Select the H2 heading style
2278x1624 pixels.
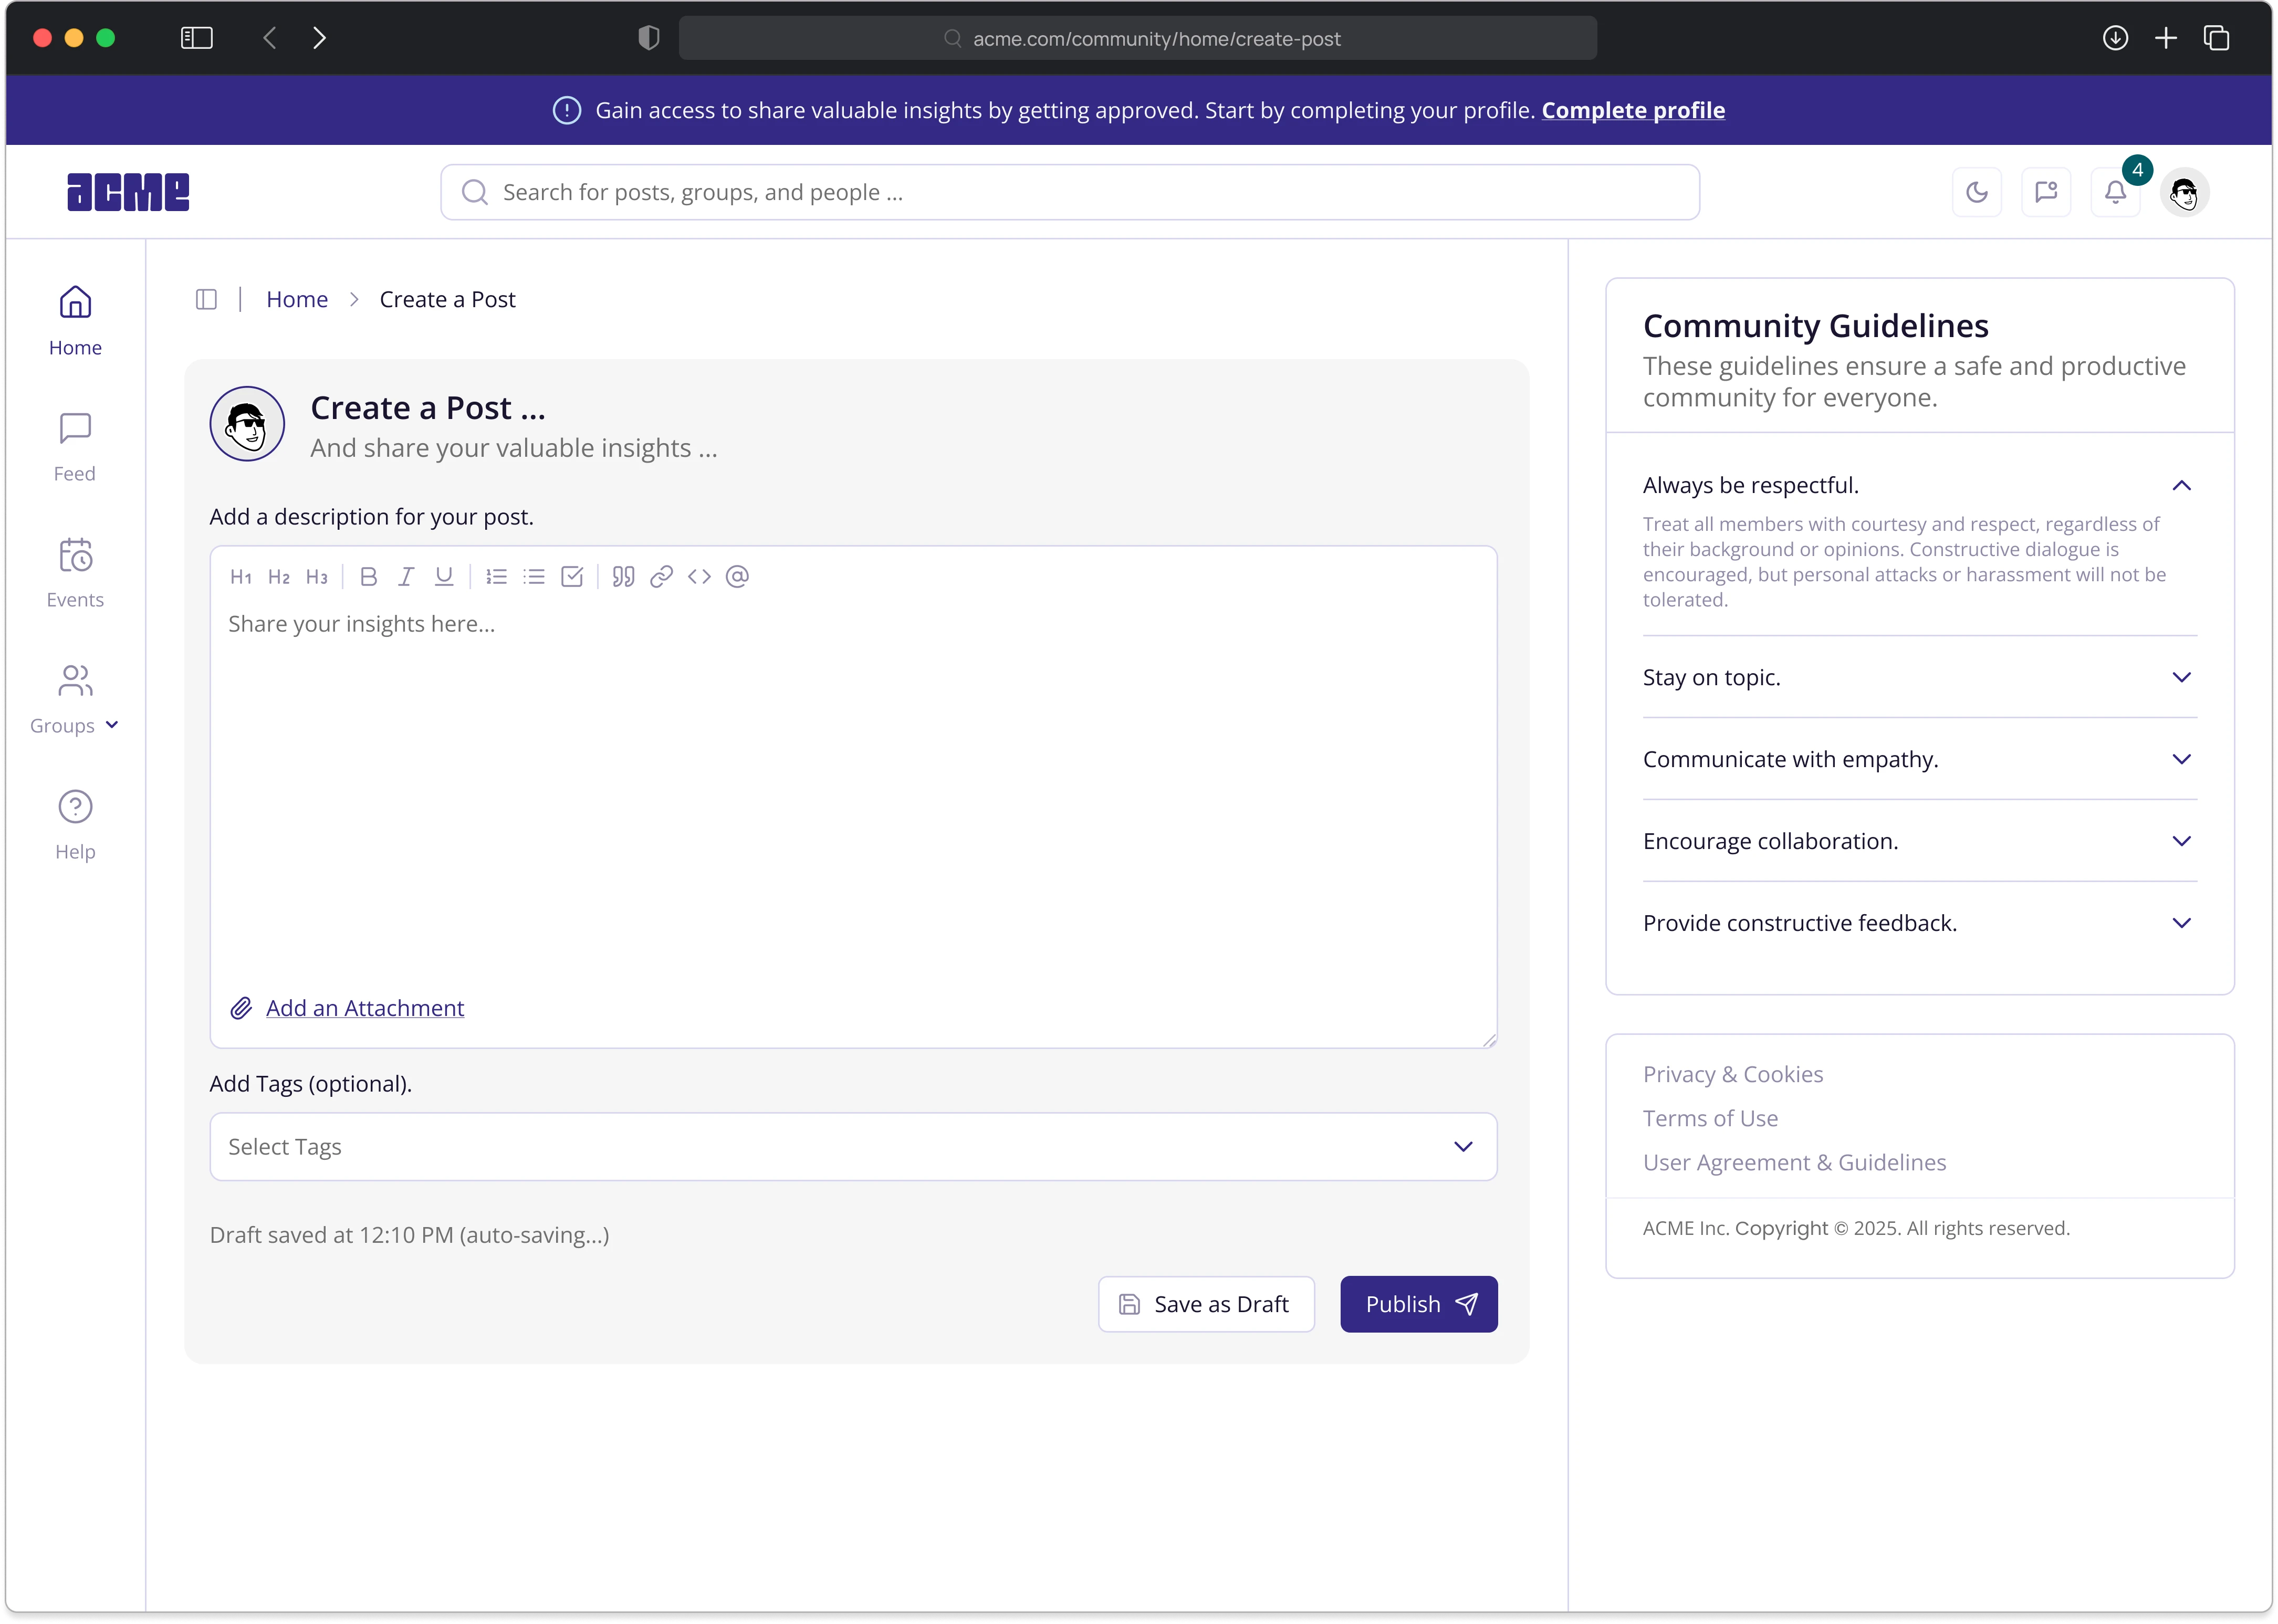[x=280, y=576]
